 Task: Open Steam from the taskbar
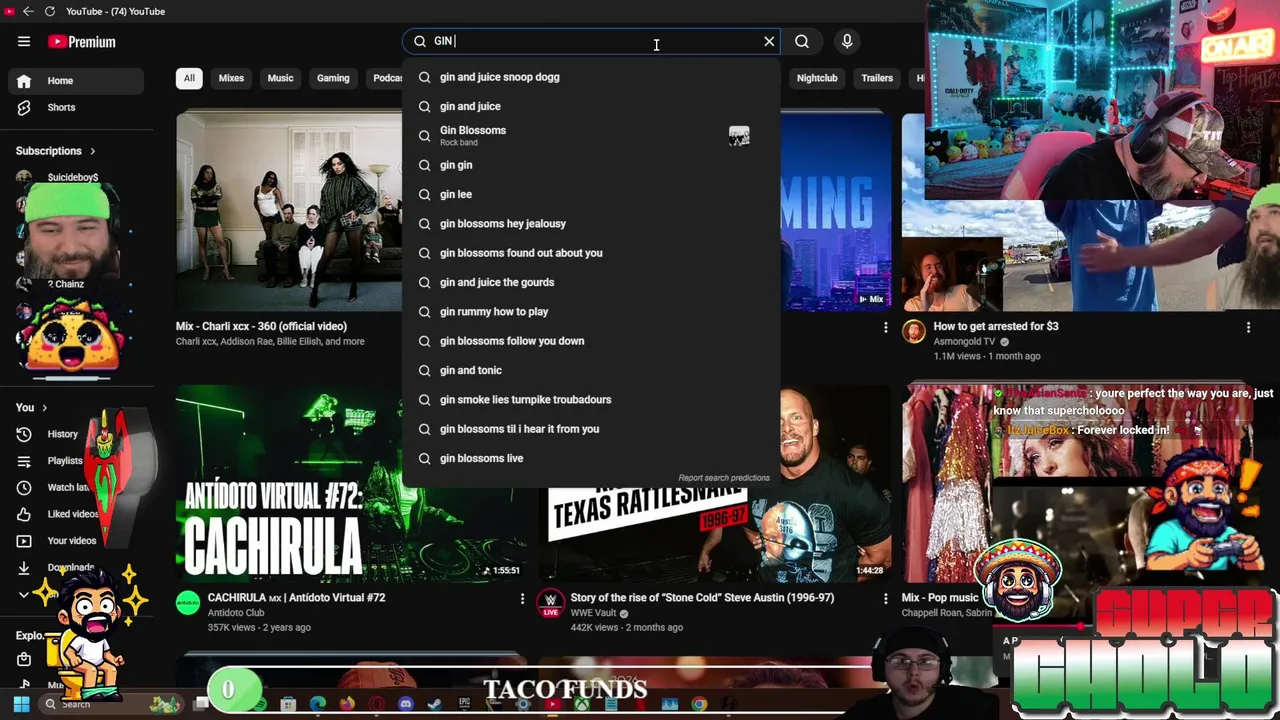pyautogui.click(x=434, y=704)
